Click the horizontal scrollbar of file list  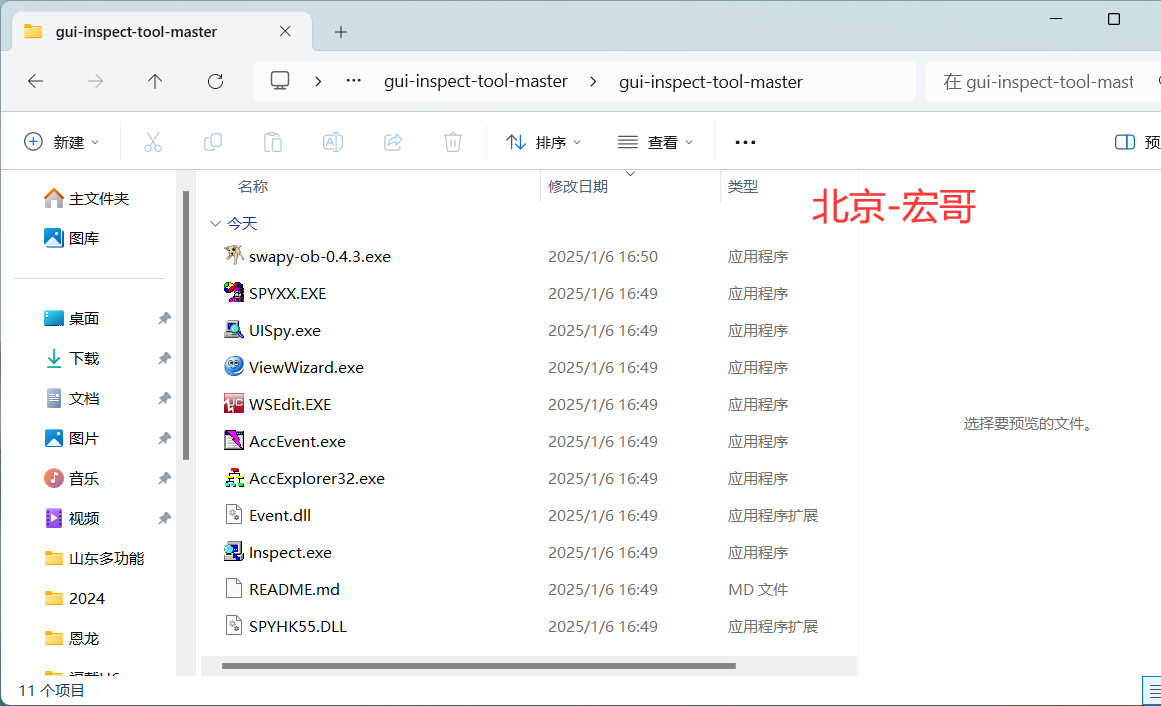coord(478,666)
